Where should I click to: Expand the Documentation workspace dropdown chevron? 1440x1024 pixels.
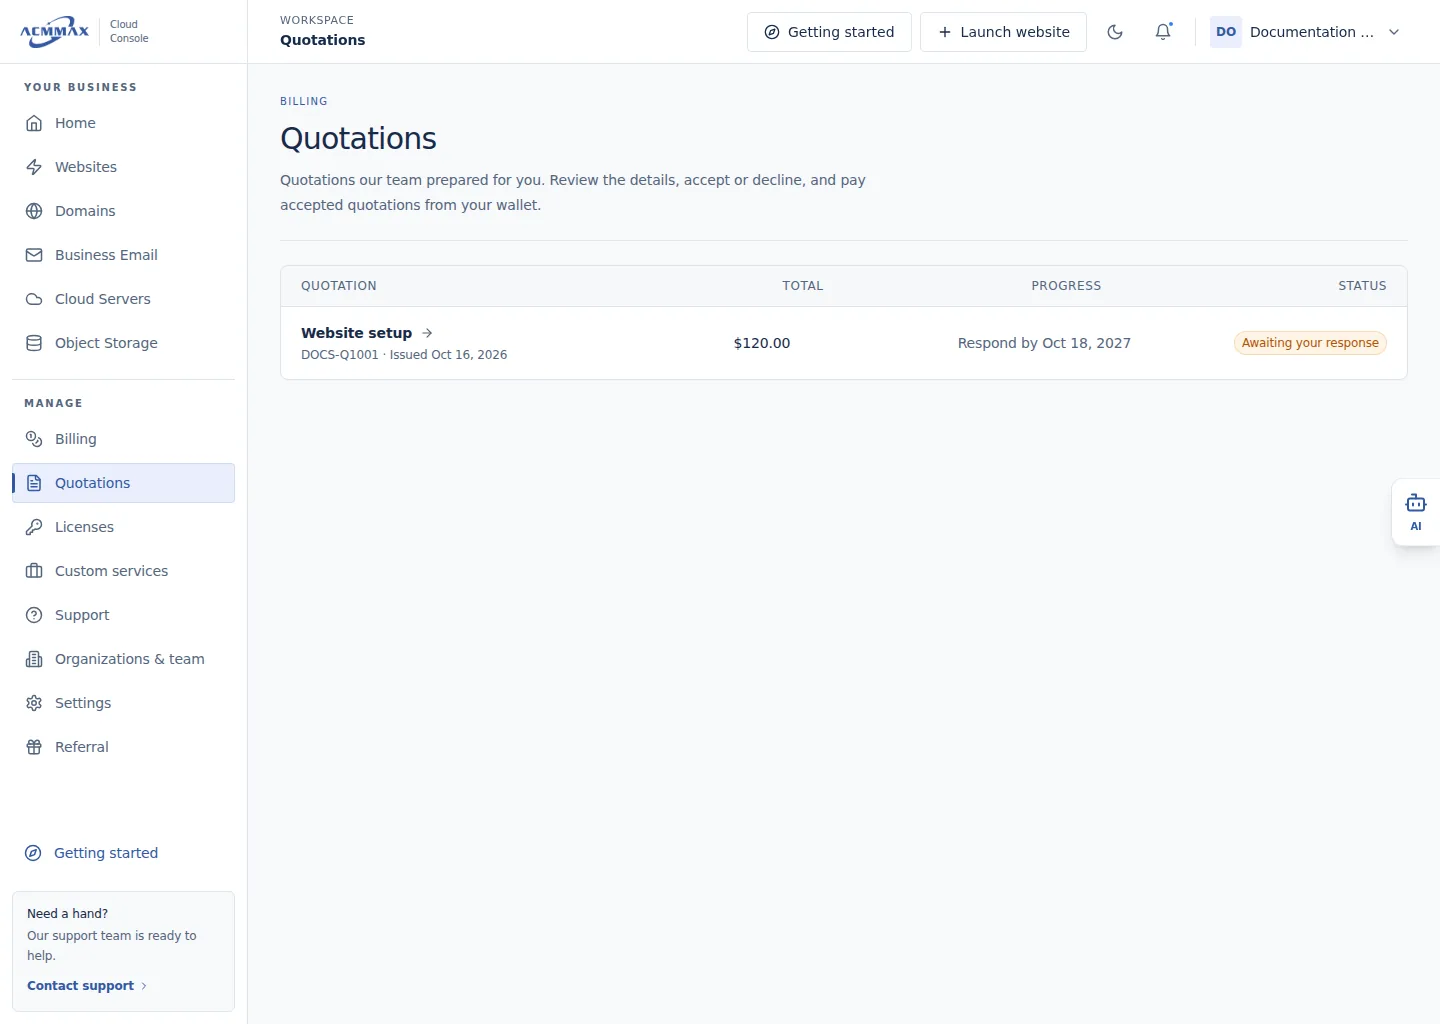pos(1394,32)
